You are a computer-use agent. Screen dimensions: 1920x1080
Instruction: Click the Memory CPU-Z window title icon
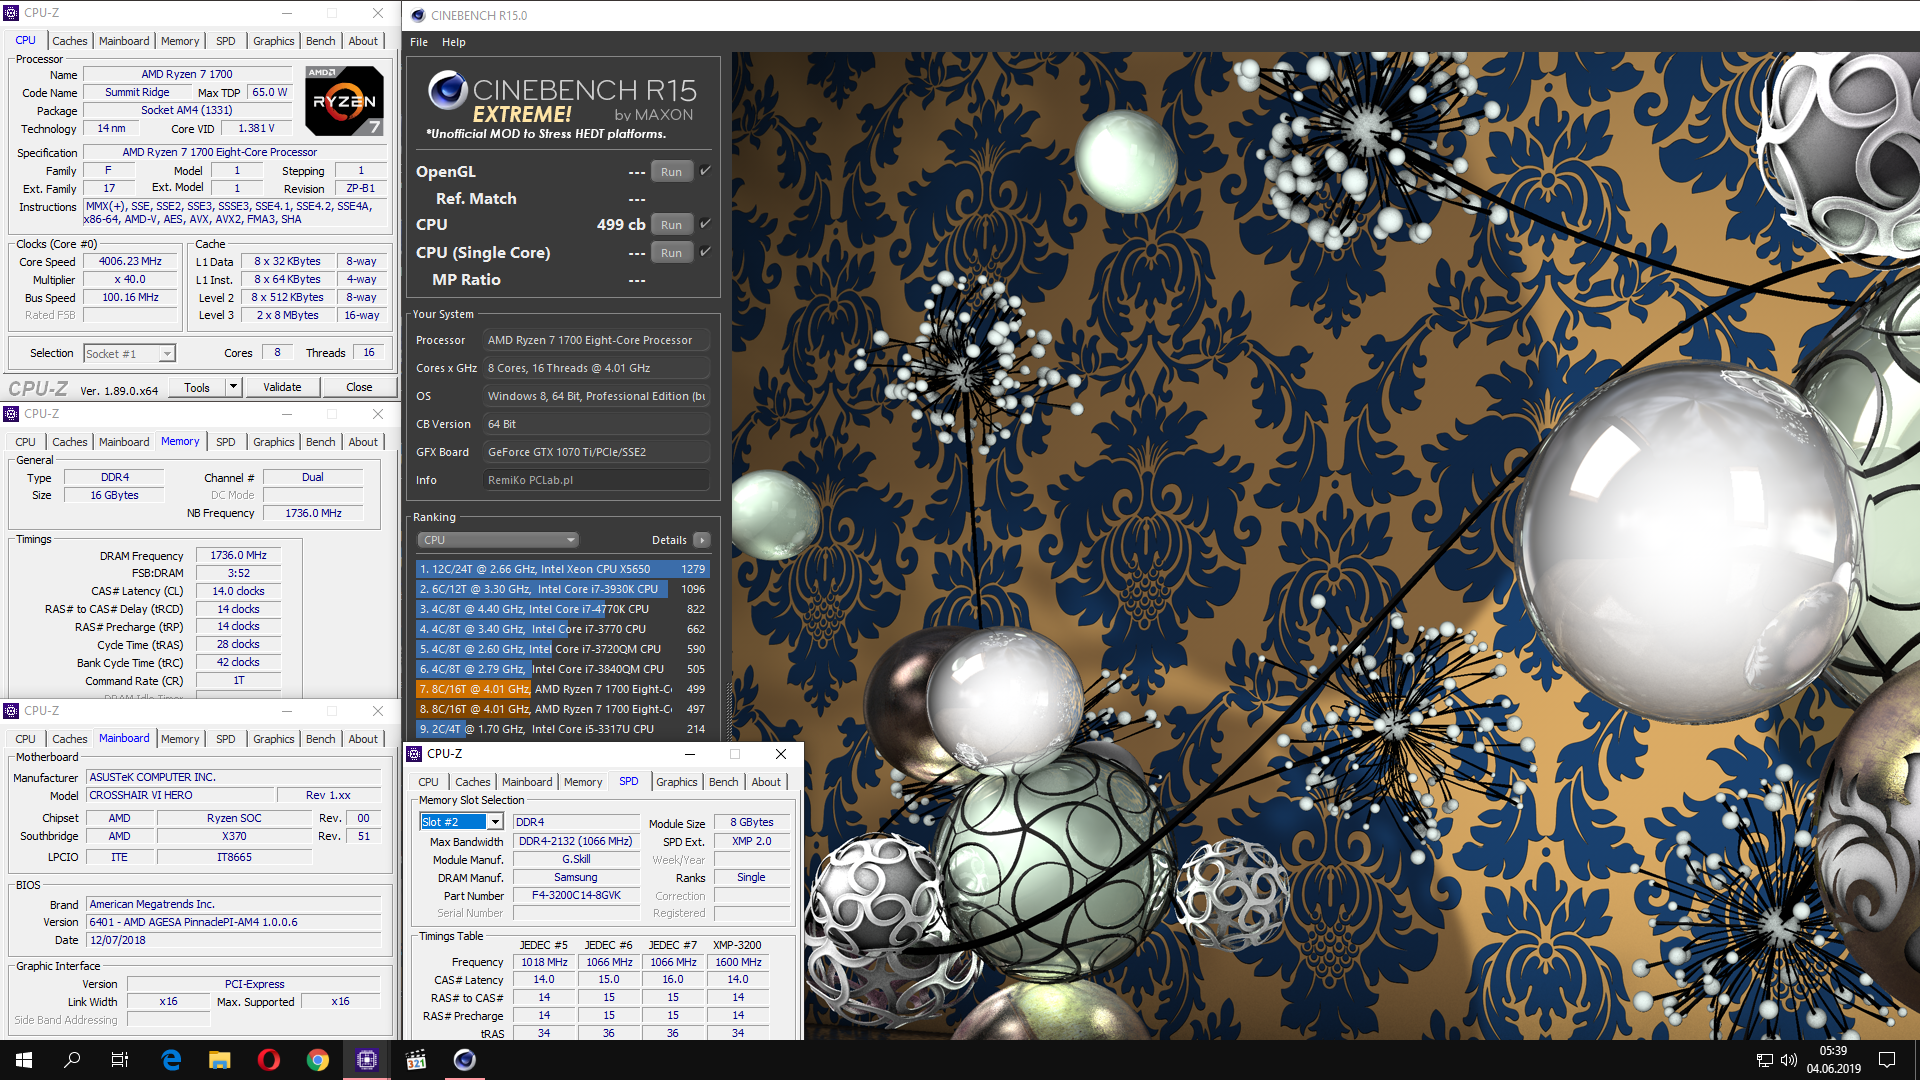(11, 414)
